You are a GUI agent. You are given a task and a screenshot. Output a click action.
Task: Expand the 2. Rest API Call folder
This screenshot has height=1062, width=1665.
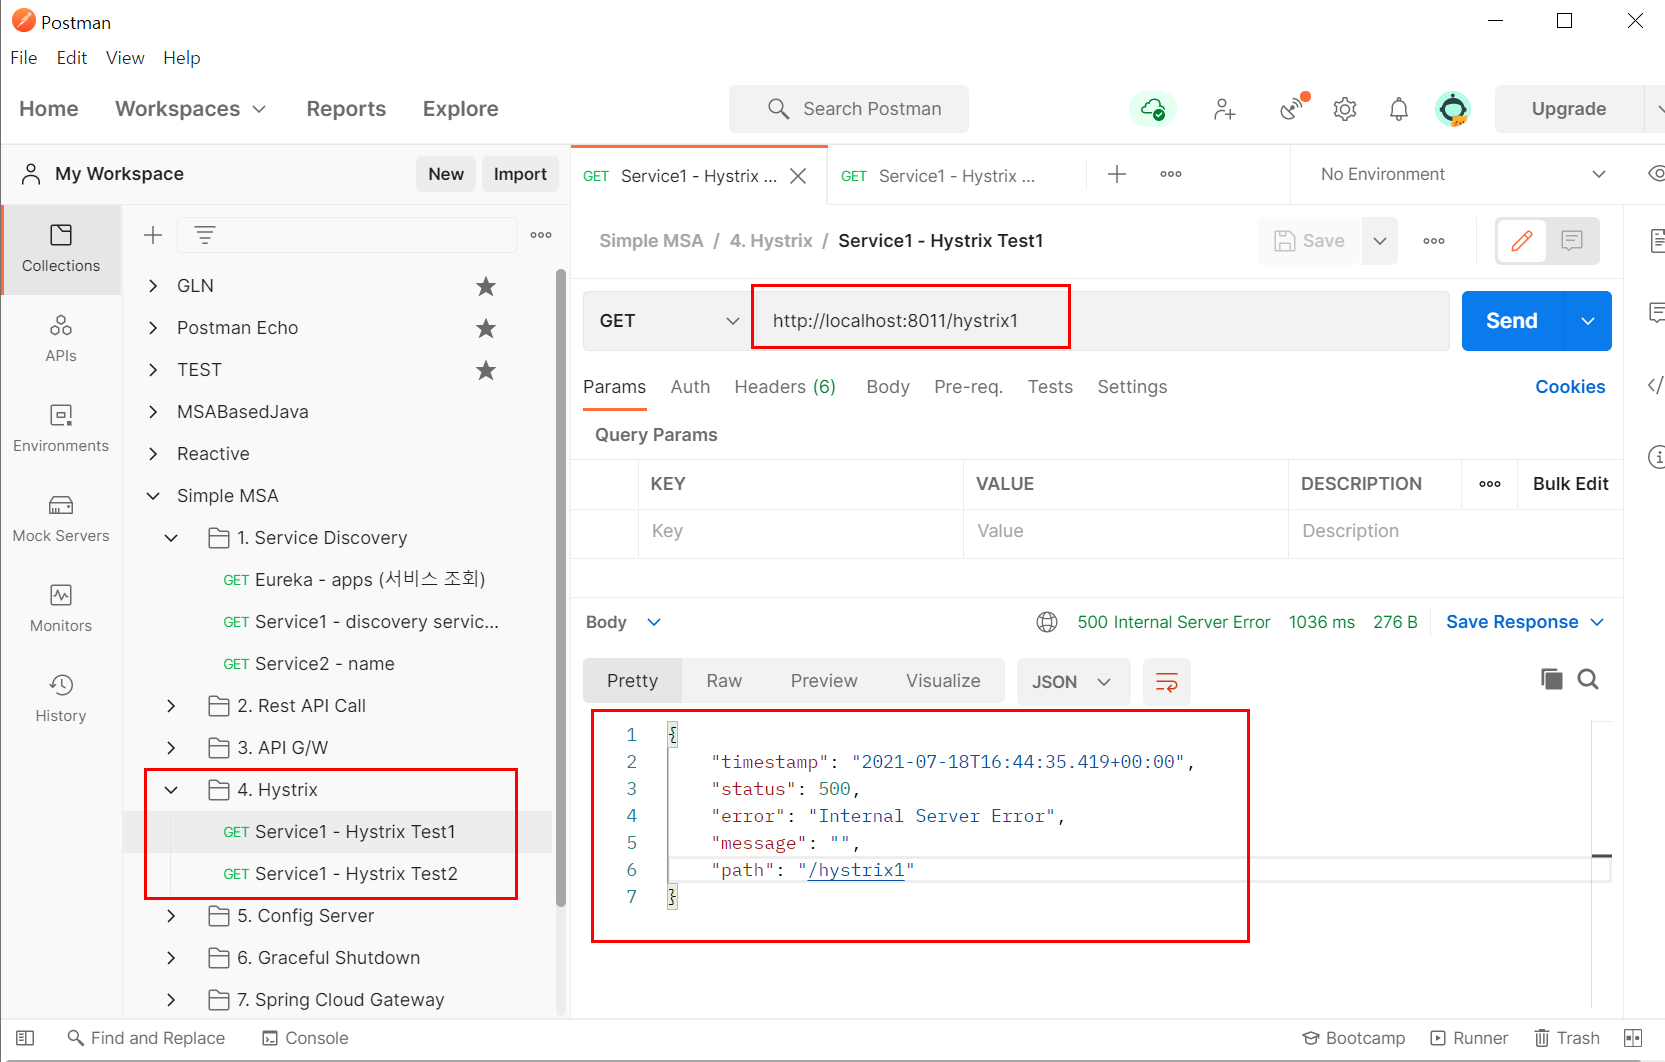tap(171, 706)
